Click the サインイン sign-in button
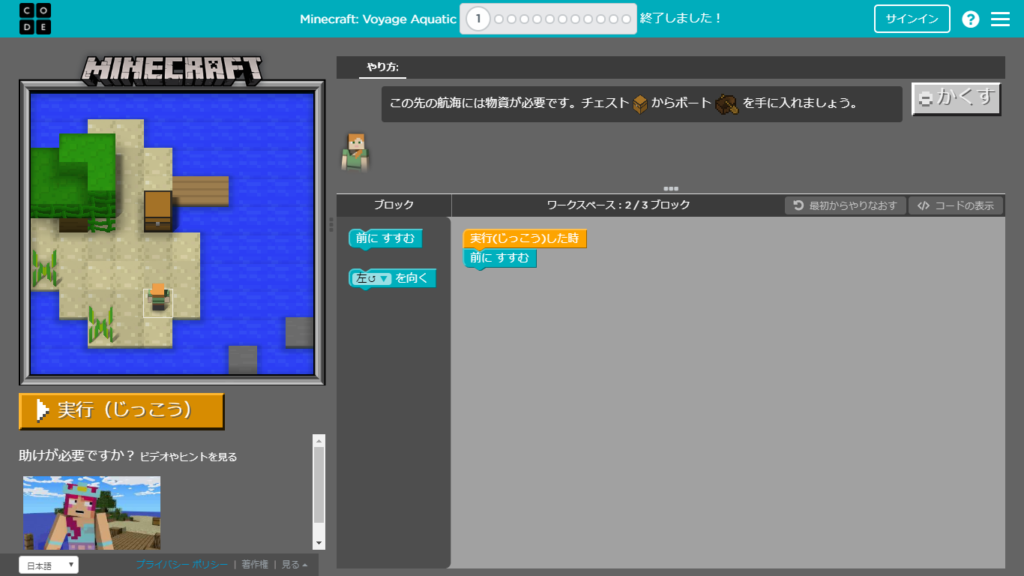This screenshot has height=576, width=1024. click(x=912, y=19)
